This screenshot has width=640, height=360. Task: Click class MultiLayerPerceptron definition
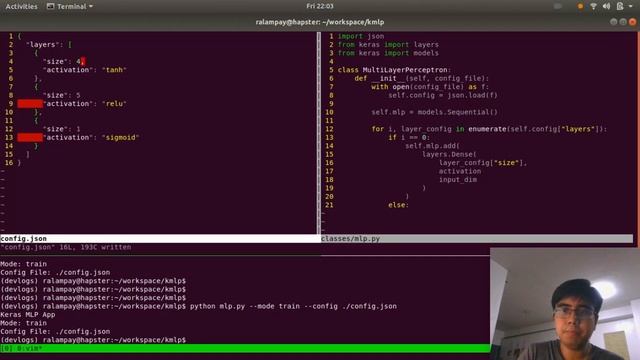[394, 70]
